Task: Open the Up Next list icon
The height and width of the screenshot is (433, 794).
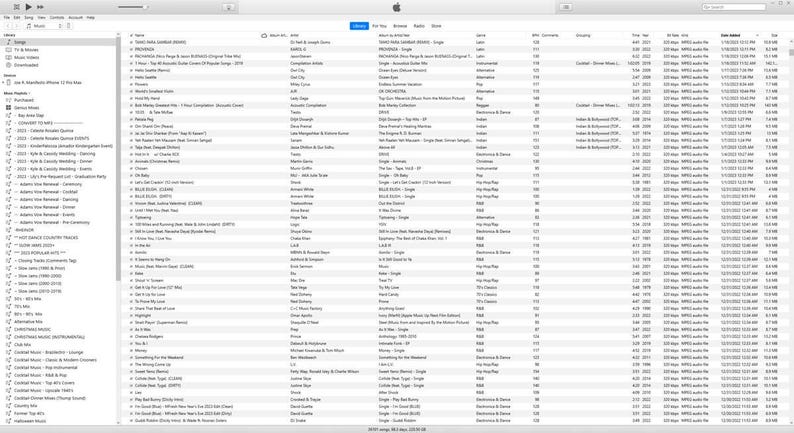Action: [566, 7]
